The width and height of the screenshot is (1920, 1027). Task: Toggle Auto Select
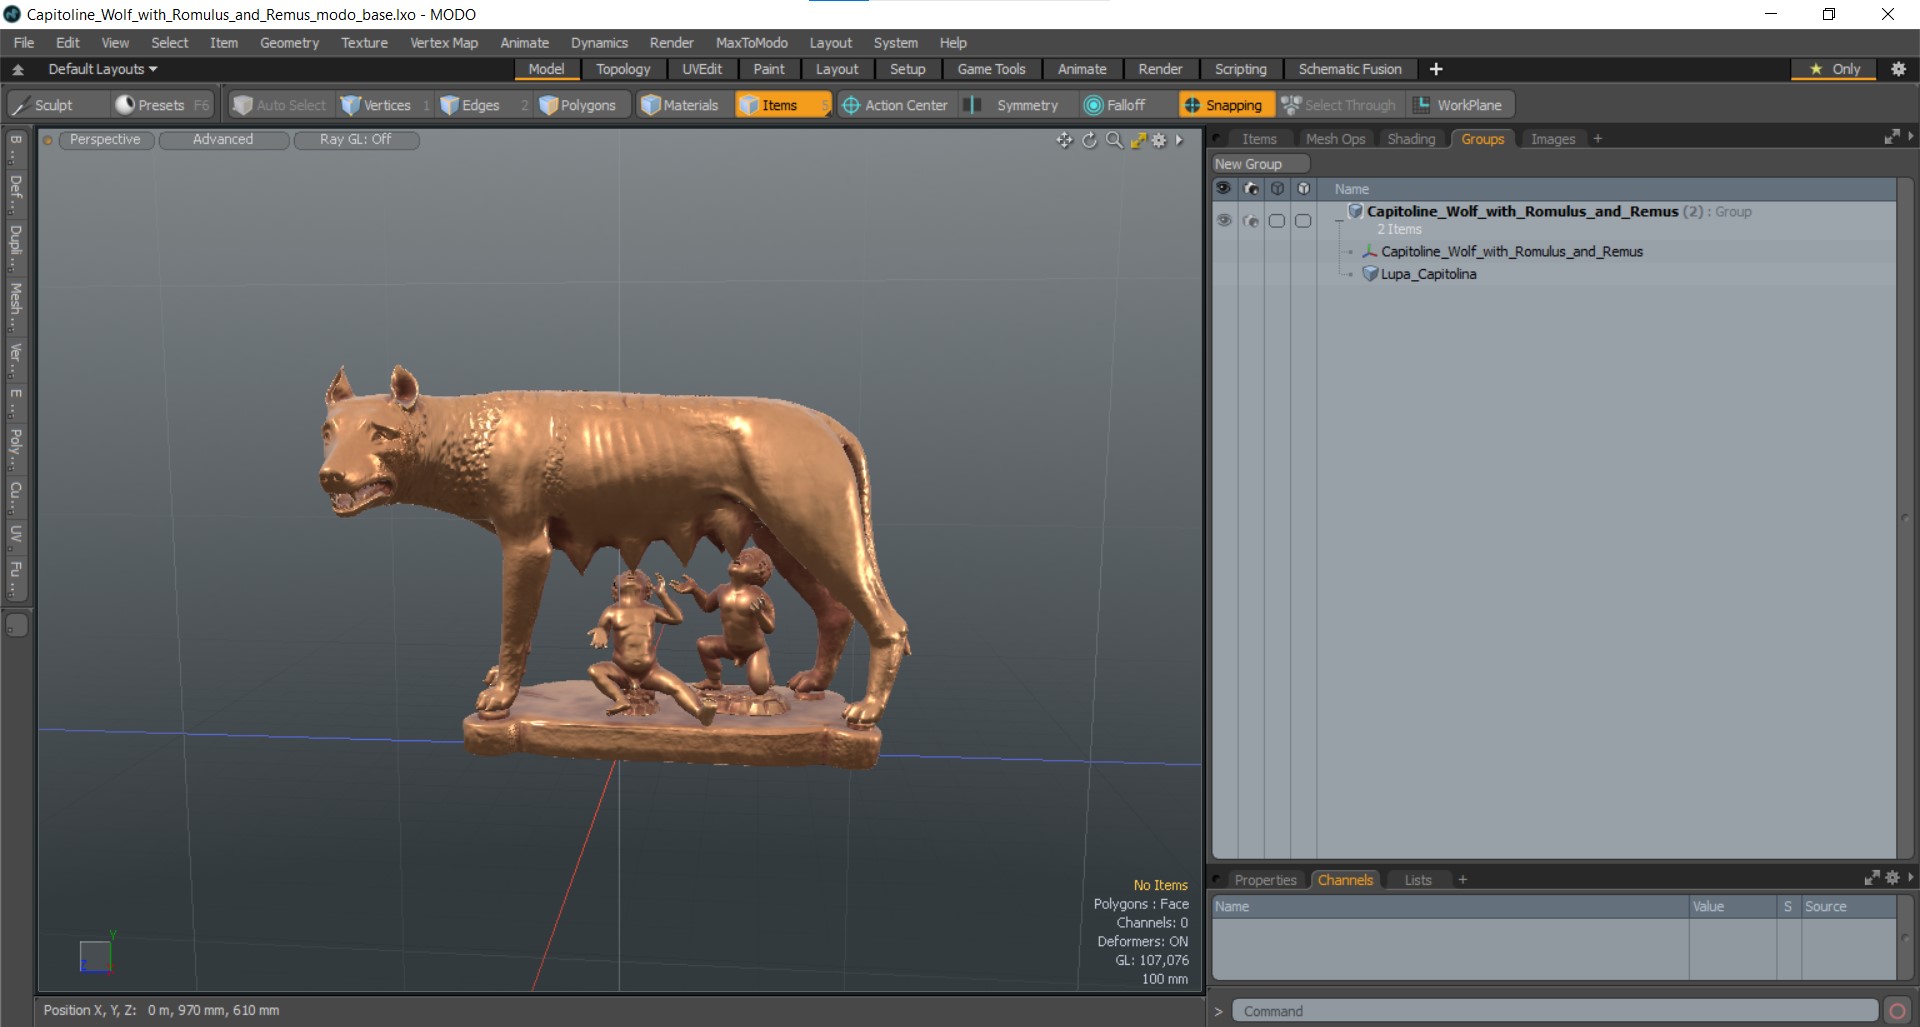coord(279,105)
